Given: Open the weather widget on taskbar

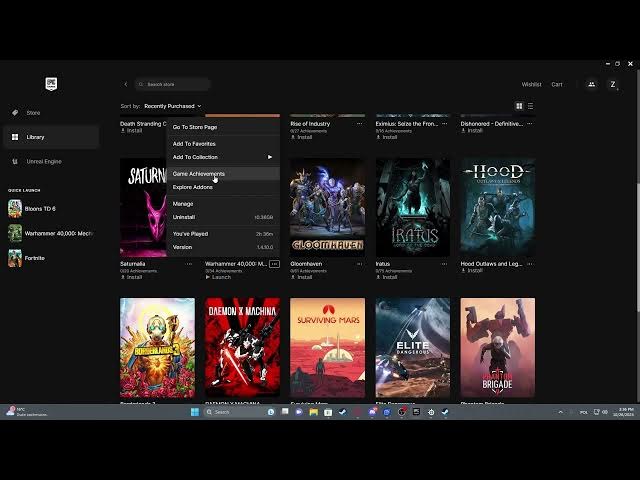Looking at the screenshot, I should 27,412.
